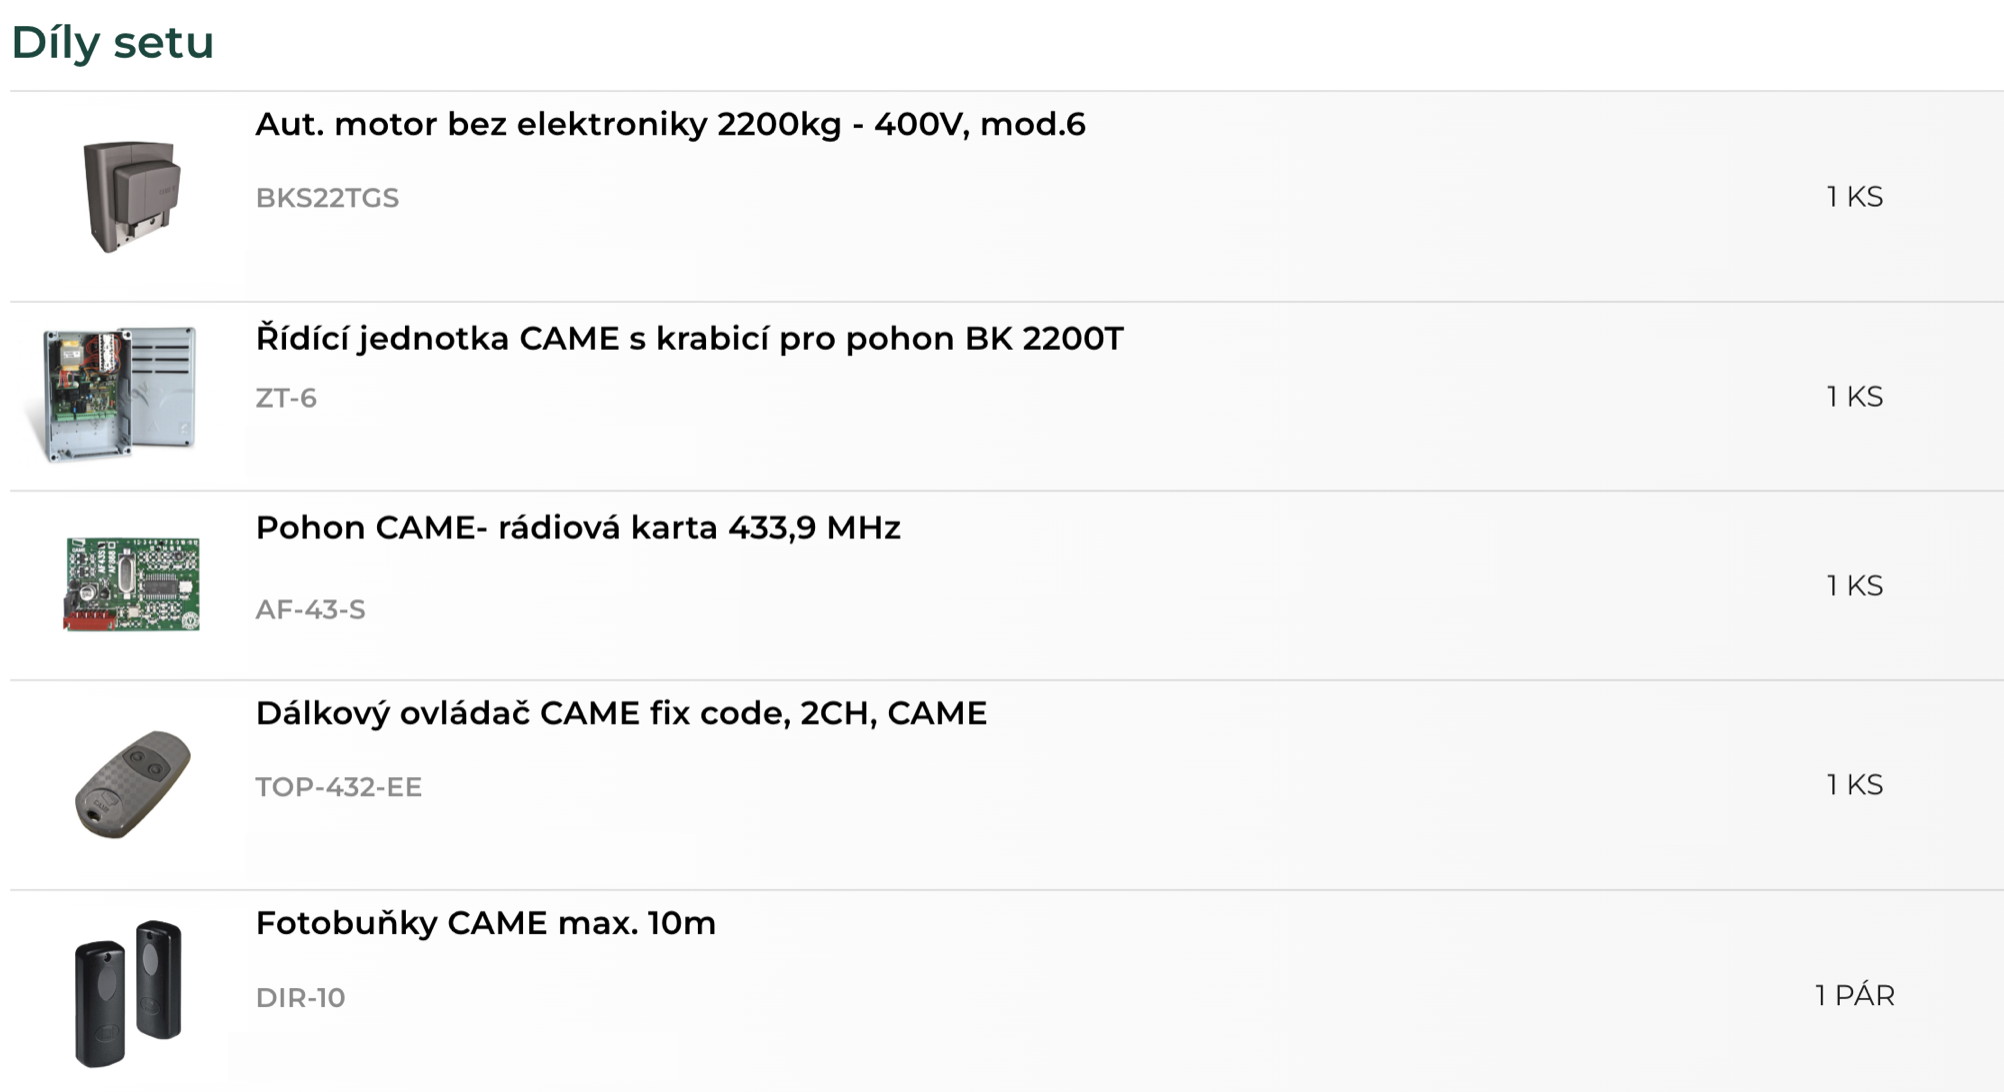Click '1 KS' quantity in remote control row
2004x1092 pixels.
click(x=1855, y=784)
